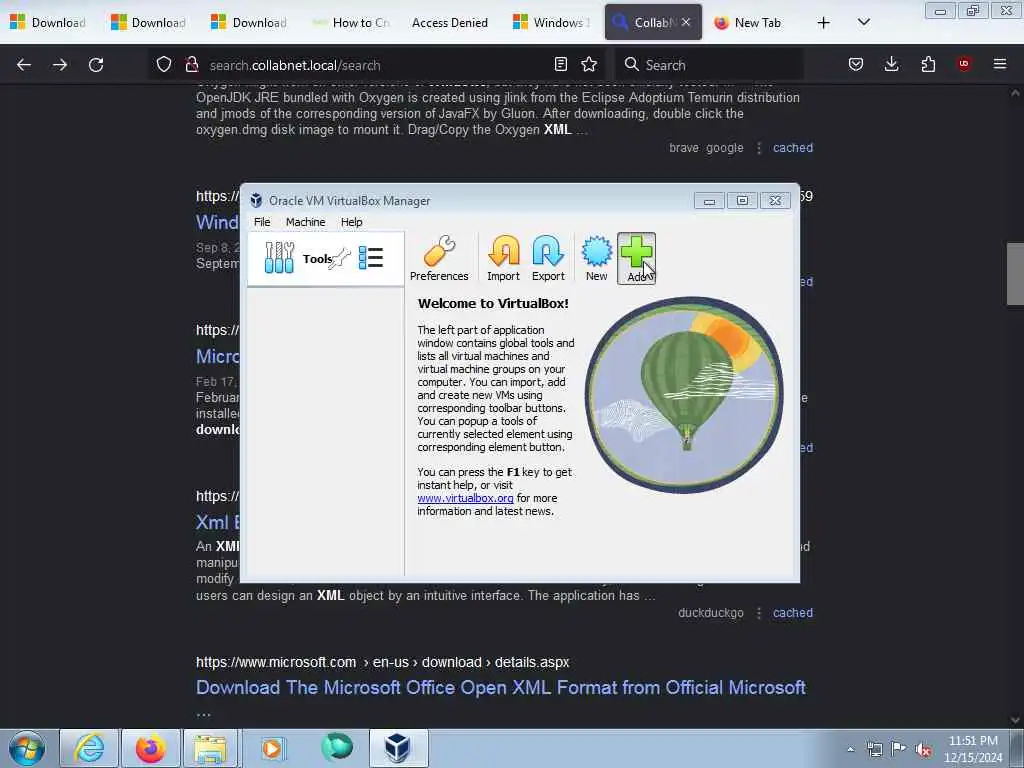This screenshot has width=1024, height=768.
Task: Switch to the second Download tab
Action: 150,22
